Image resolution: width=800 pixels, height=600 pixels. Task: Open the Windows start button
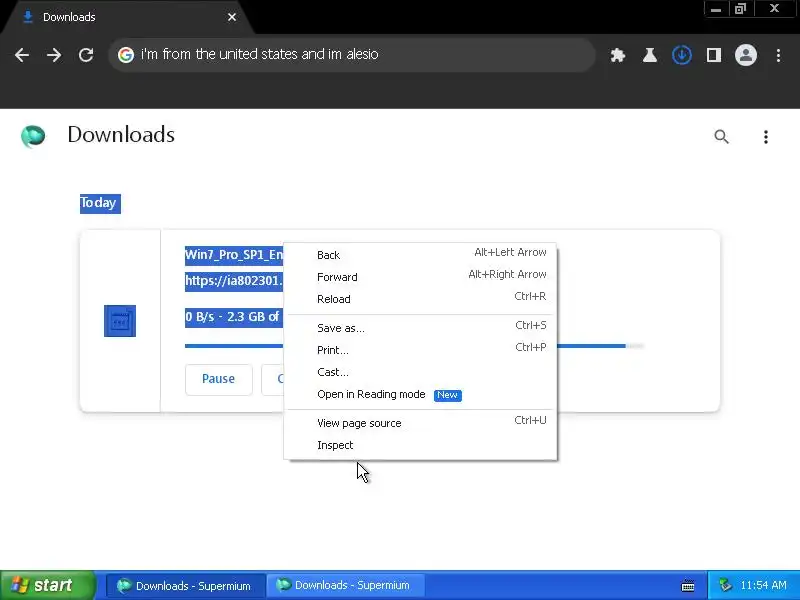click(47, 585)
